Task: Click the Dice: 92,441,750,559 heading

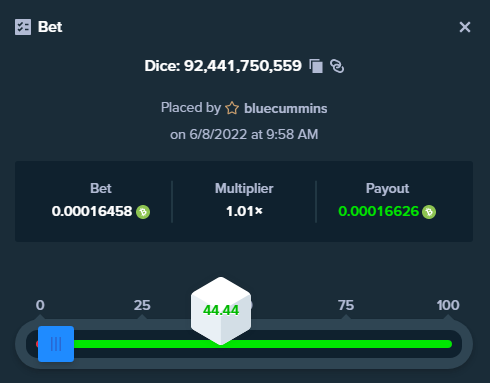Action: point(223,66)
